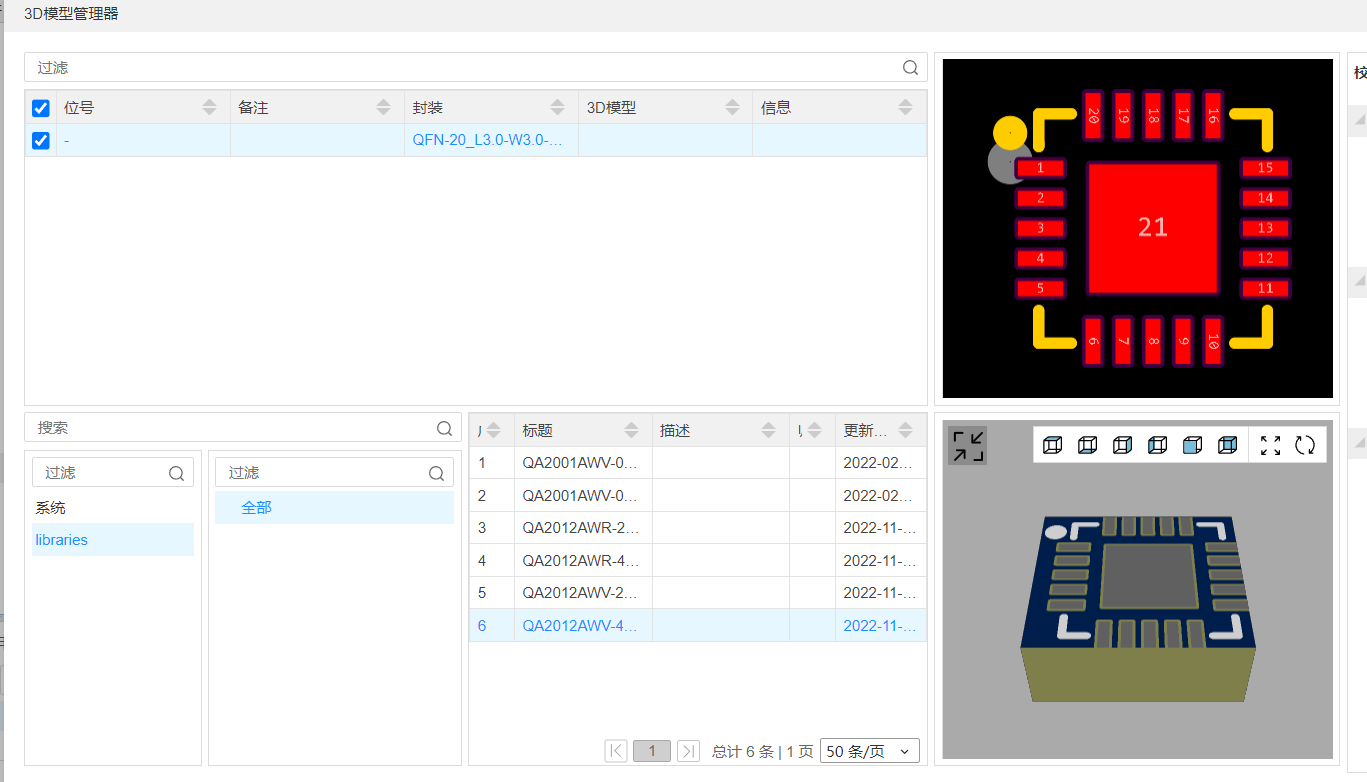
Task: Click the magnifier icon in the 搜索 box
Action: tap(444, 428)
